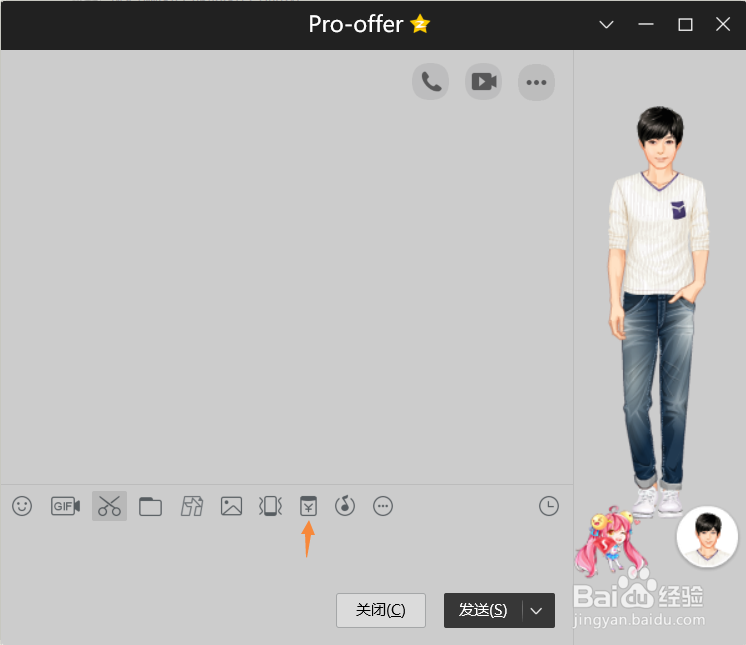Viewport: 746px width, 645px height.
Task: Insert a picture with the image icon
Action: 231,506
